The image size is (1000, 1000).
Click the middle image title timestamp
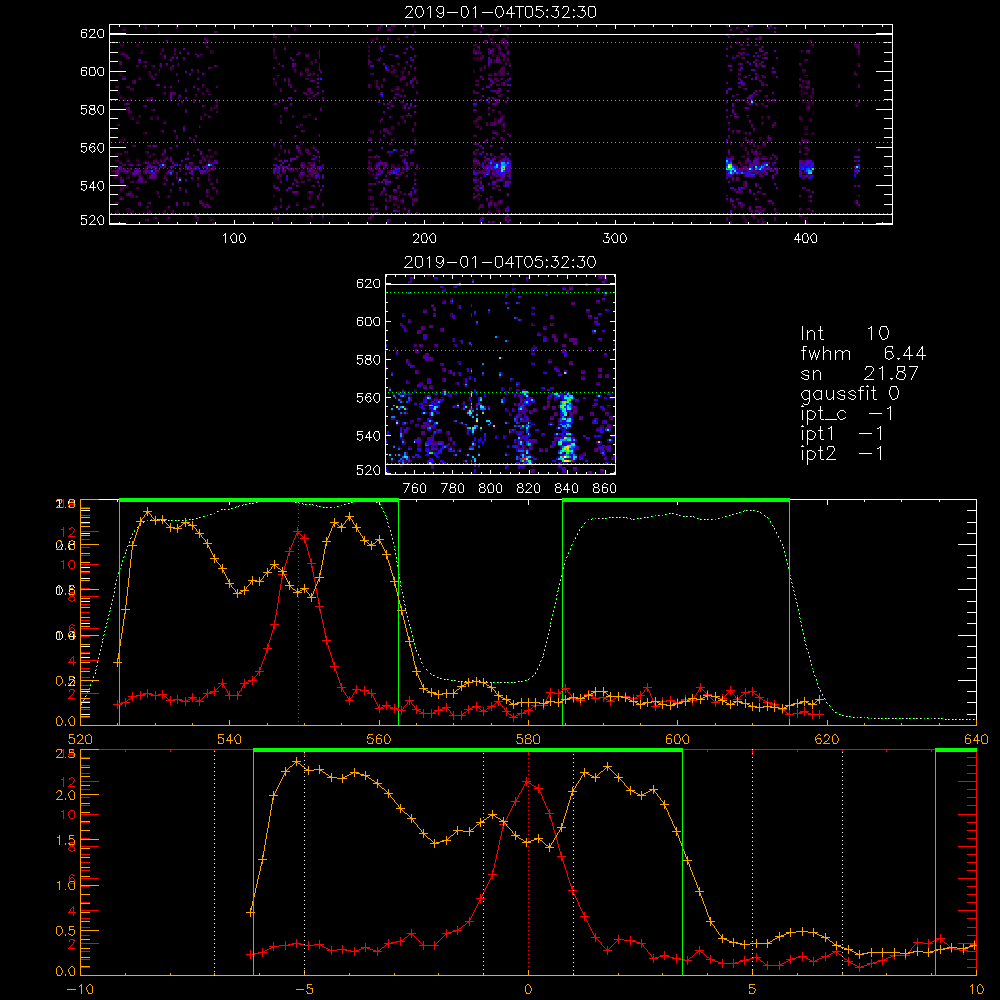(x=500, y=262)
